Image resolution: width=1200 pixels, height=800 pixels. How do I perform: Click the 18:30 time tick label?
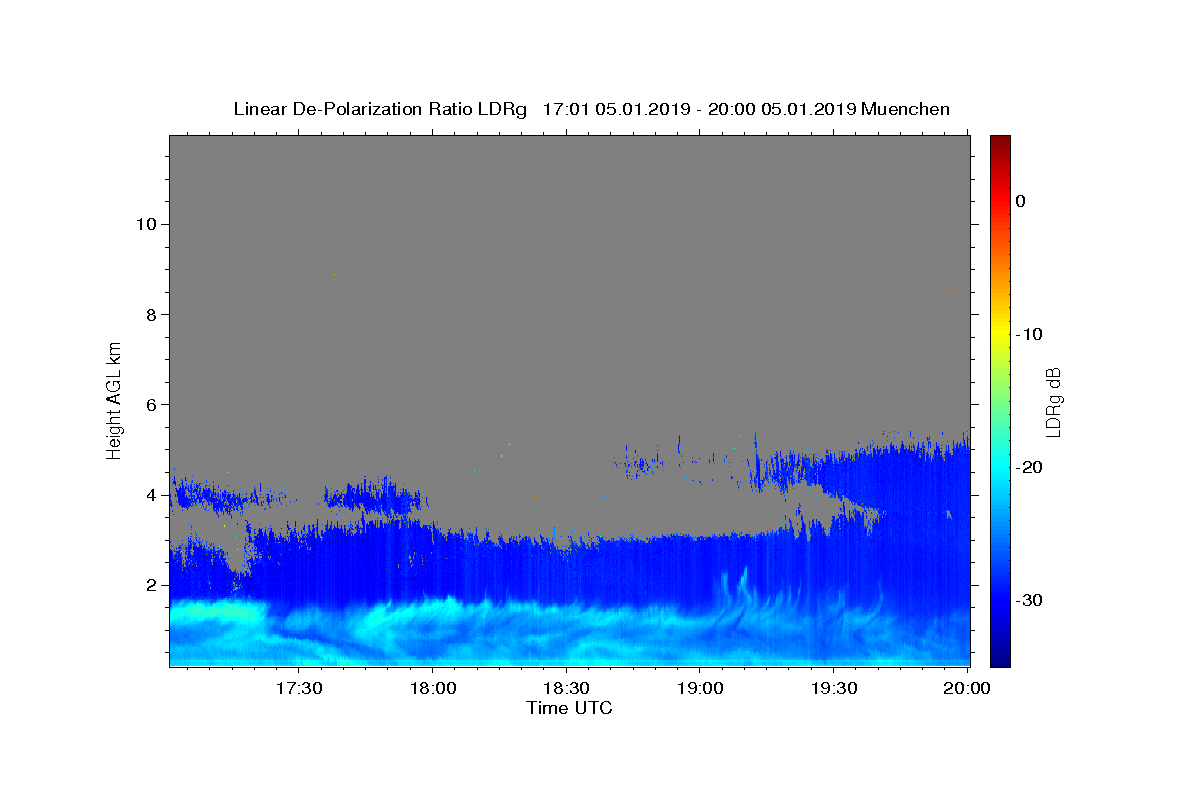[566, 689]
